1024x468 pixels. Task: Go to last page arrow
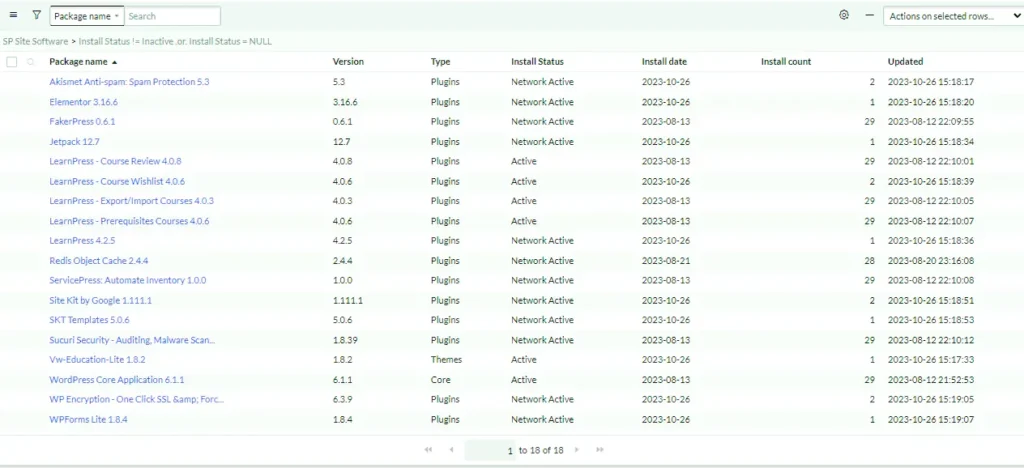click(x=600, y=450)
